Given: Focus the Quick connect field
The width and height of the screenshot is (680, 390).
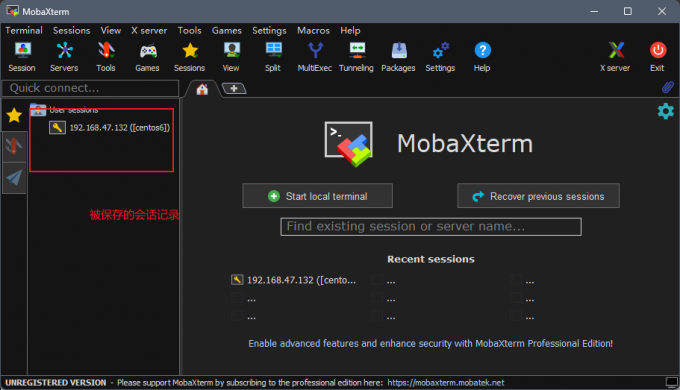Looking at the screenshot, I should [91, 88].
